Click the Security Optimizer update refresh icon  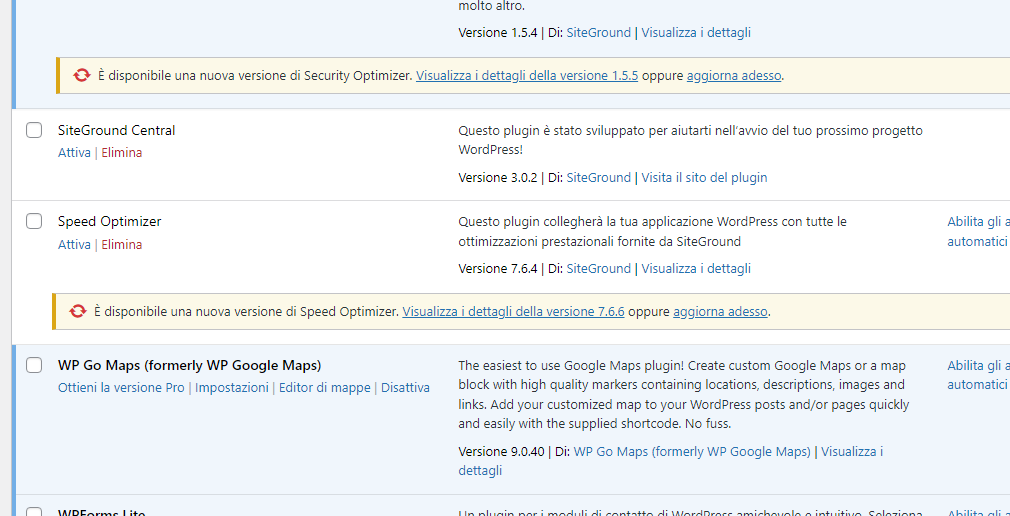(x=81, y=75)
